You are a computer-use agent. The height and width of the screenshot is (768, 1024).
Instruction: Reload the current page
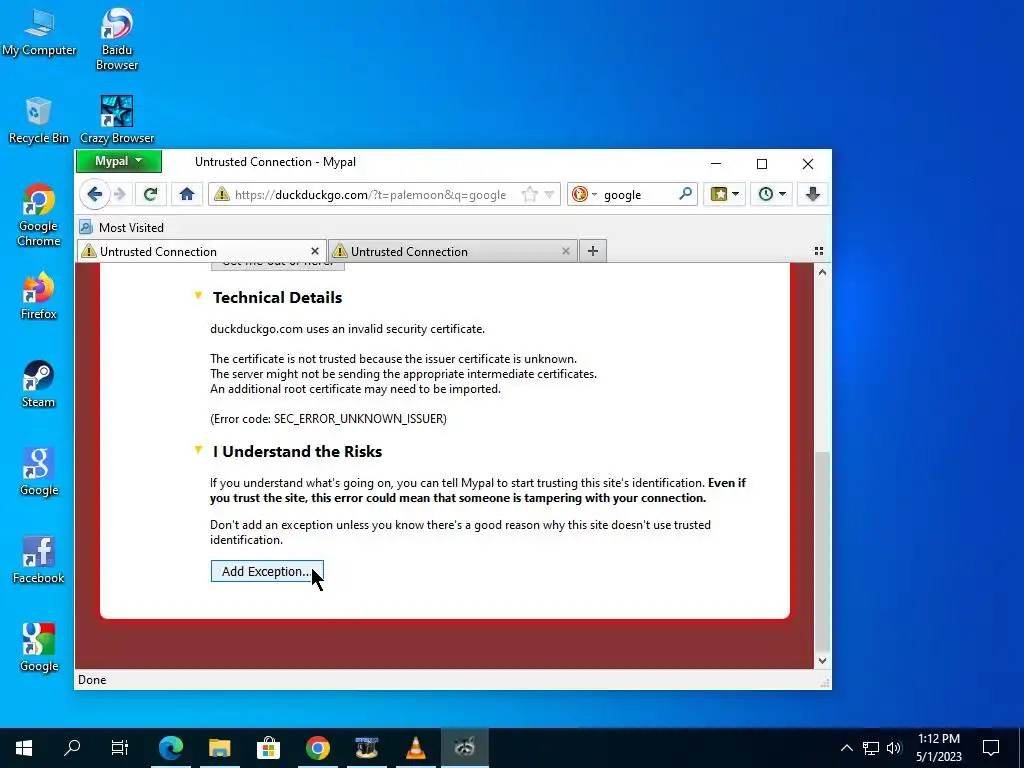pos(150,194)
